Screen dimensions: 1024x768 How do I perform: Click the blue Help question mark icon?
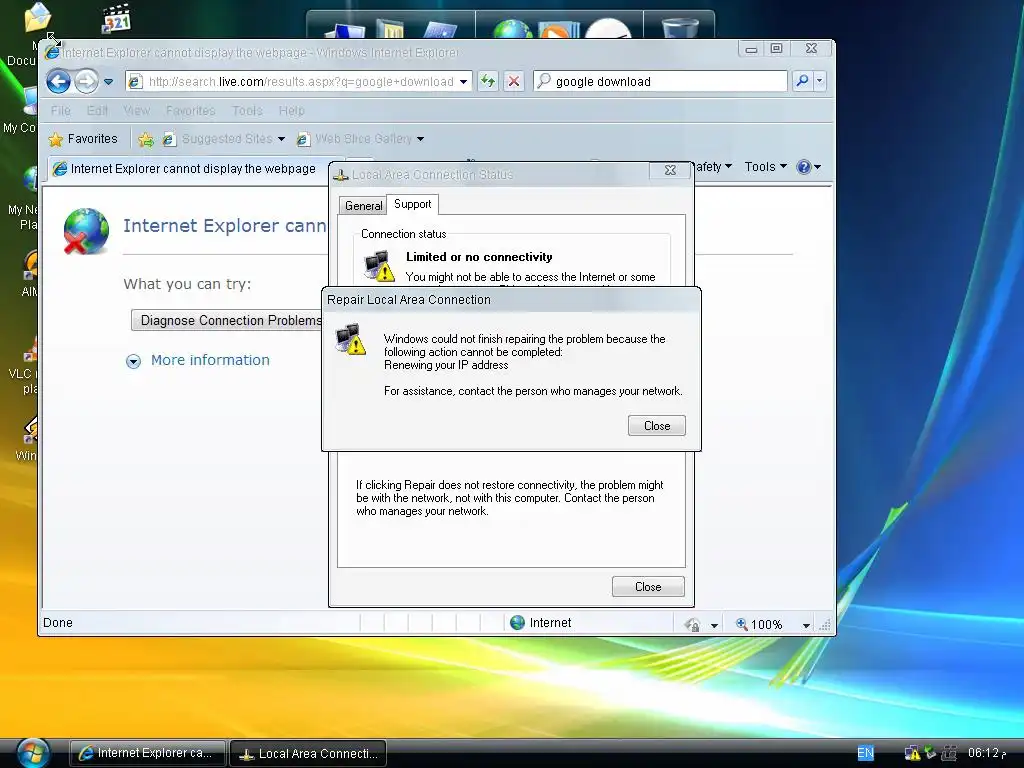click(x=804, y=167)
